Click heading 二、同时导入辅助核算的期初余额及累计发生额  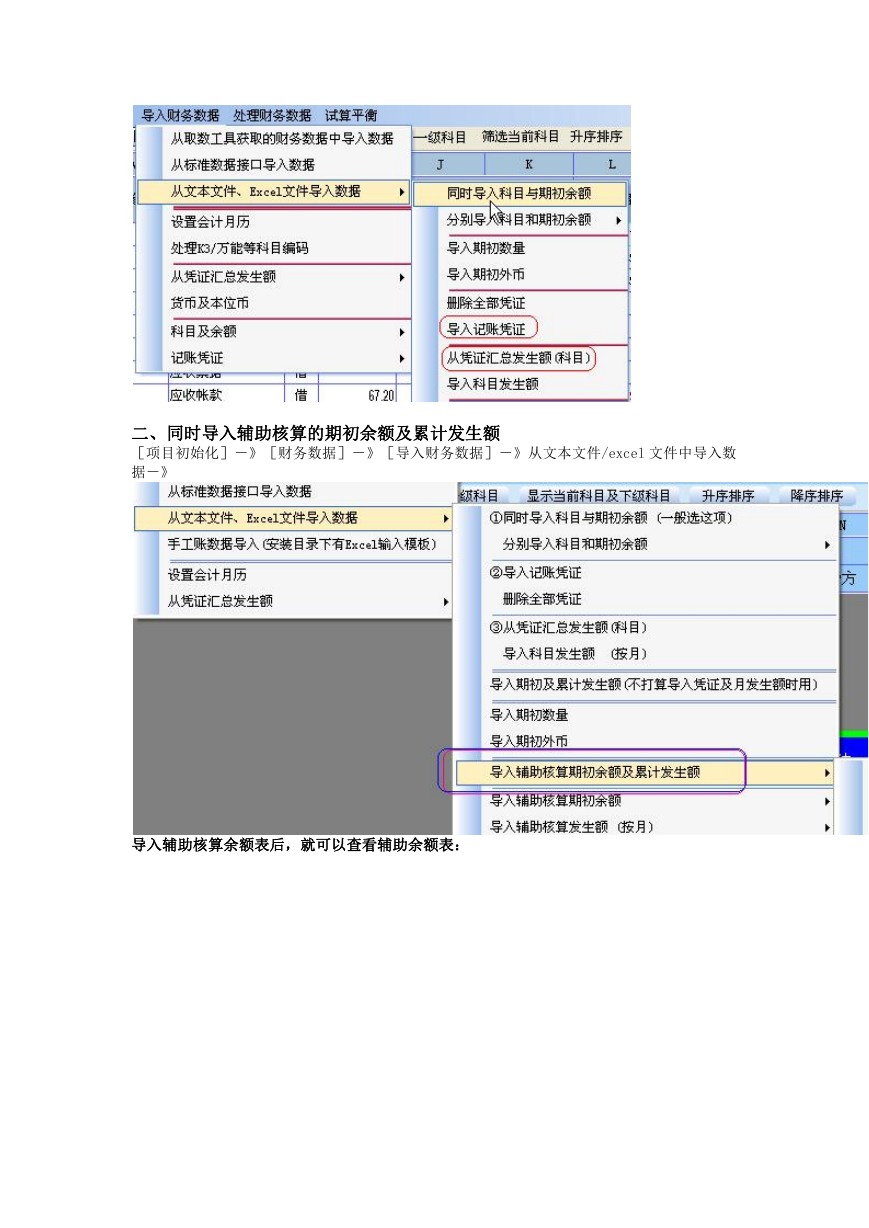point(315,431)
